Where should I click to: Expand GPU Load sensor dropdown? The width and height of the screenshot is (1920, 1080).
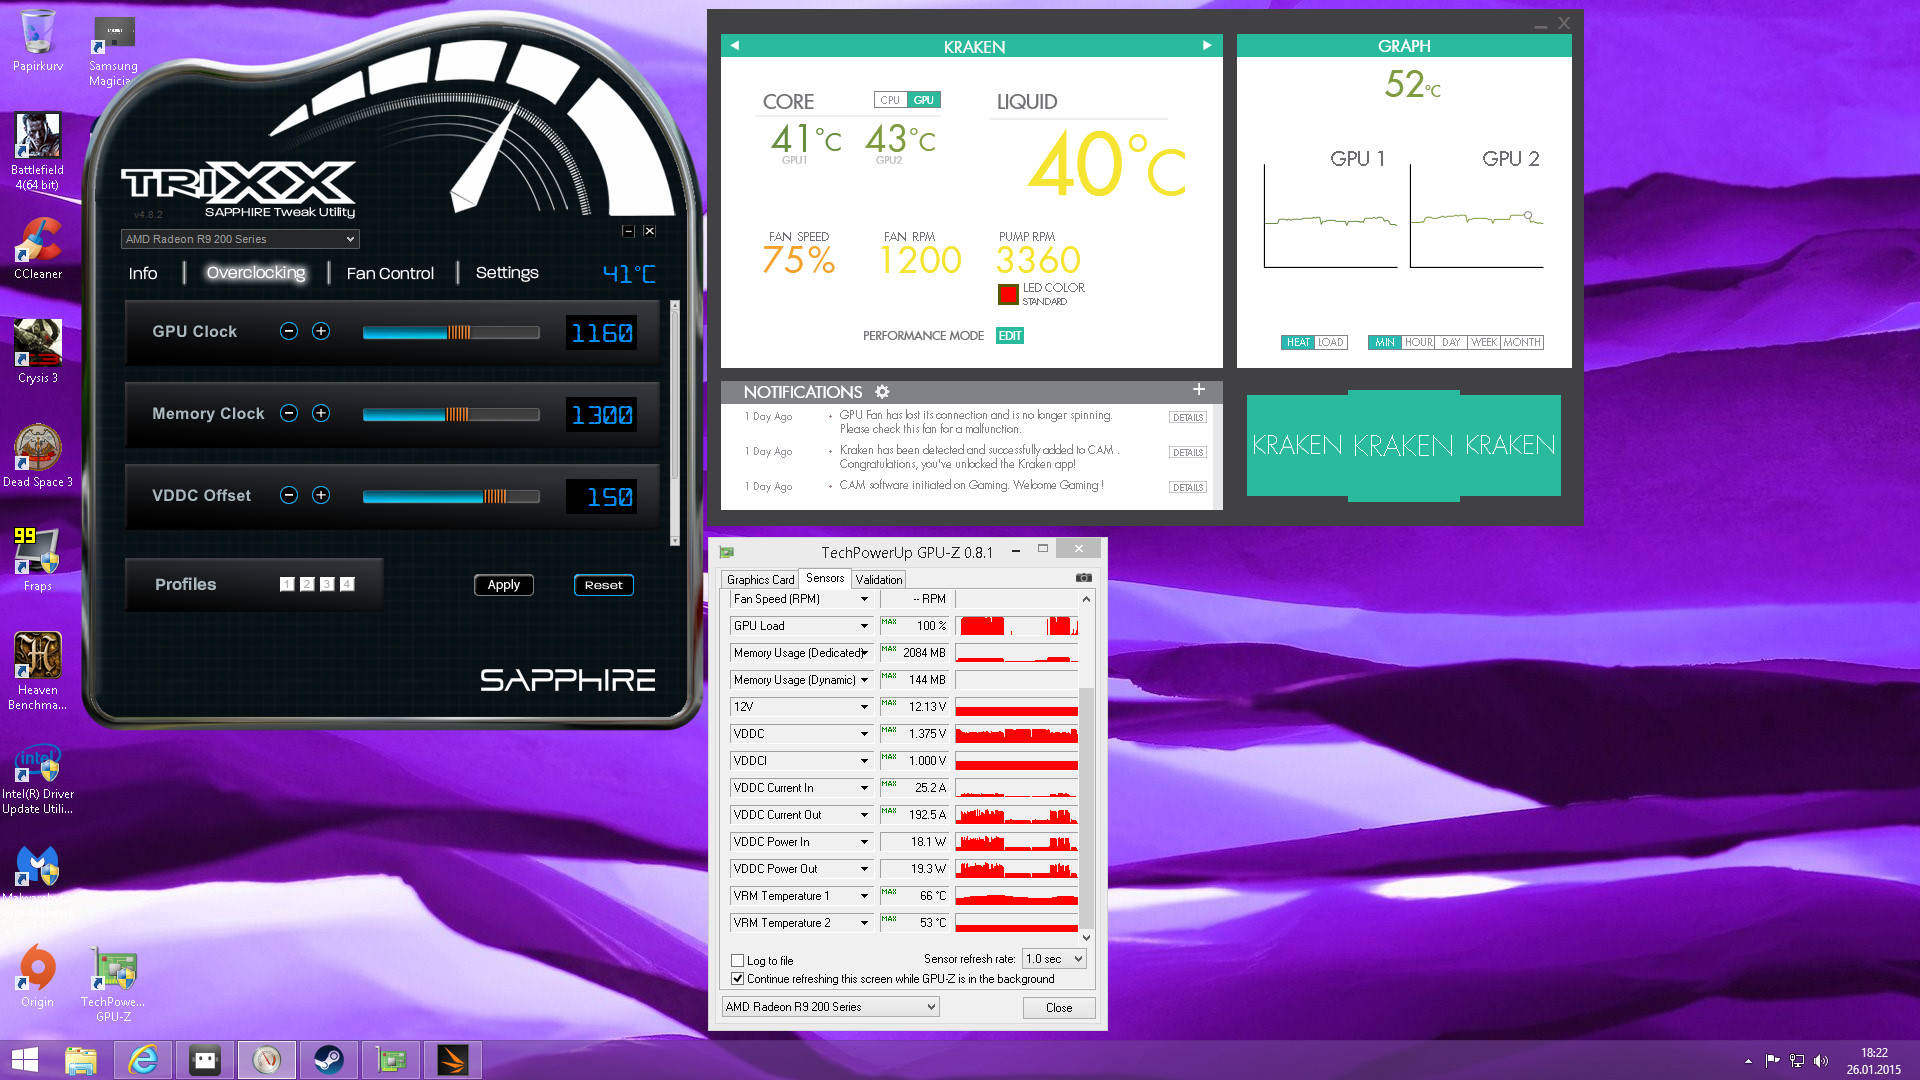(x=864, y=626)
